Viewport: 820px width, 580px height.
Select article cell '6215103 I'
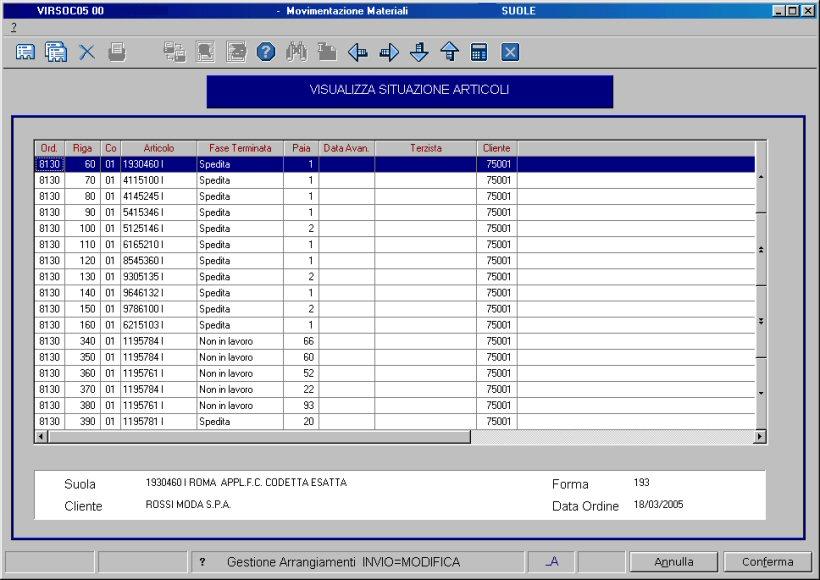(x=158, y=325)
